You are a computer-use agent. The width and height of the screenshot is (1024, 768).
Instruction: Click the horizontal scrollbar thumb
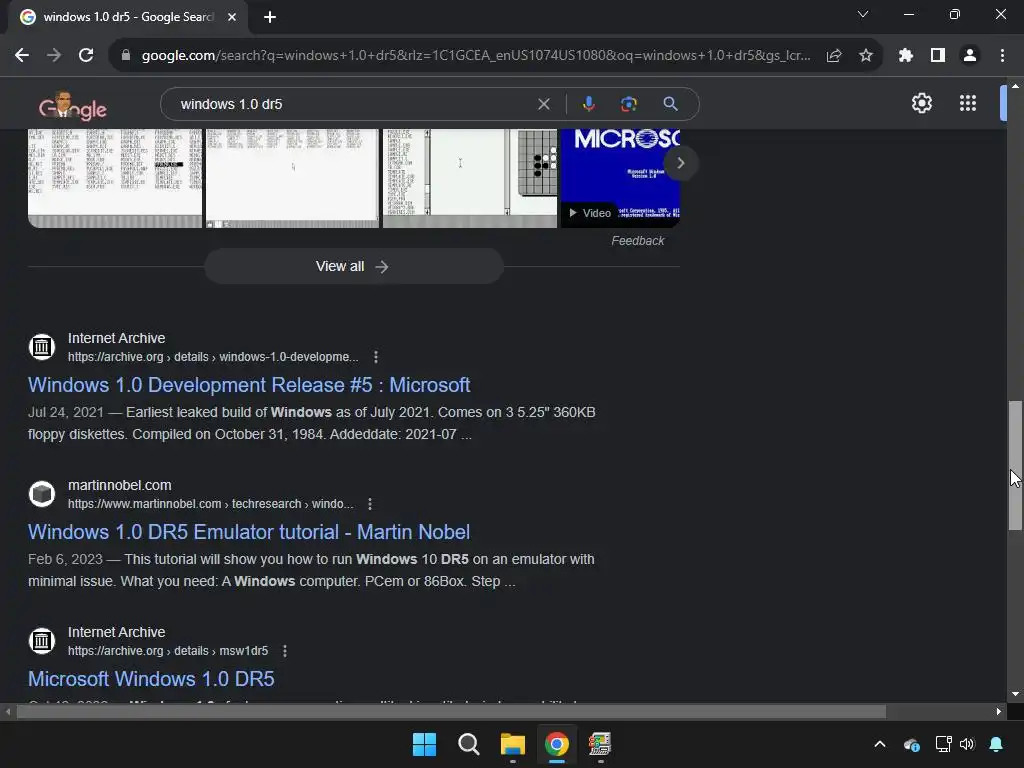[451, 712]
